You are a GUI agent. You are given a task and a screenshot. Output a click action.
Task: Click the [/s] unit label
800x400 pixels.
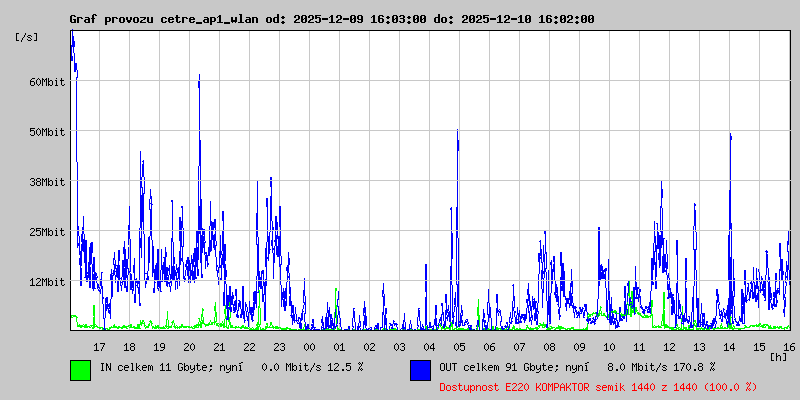pyautogui.click(x=27, y=37)
